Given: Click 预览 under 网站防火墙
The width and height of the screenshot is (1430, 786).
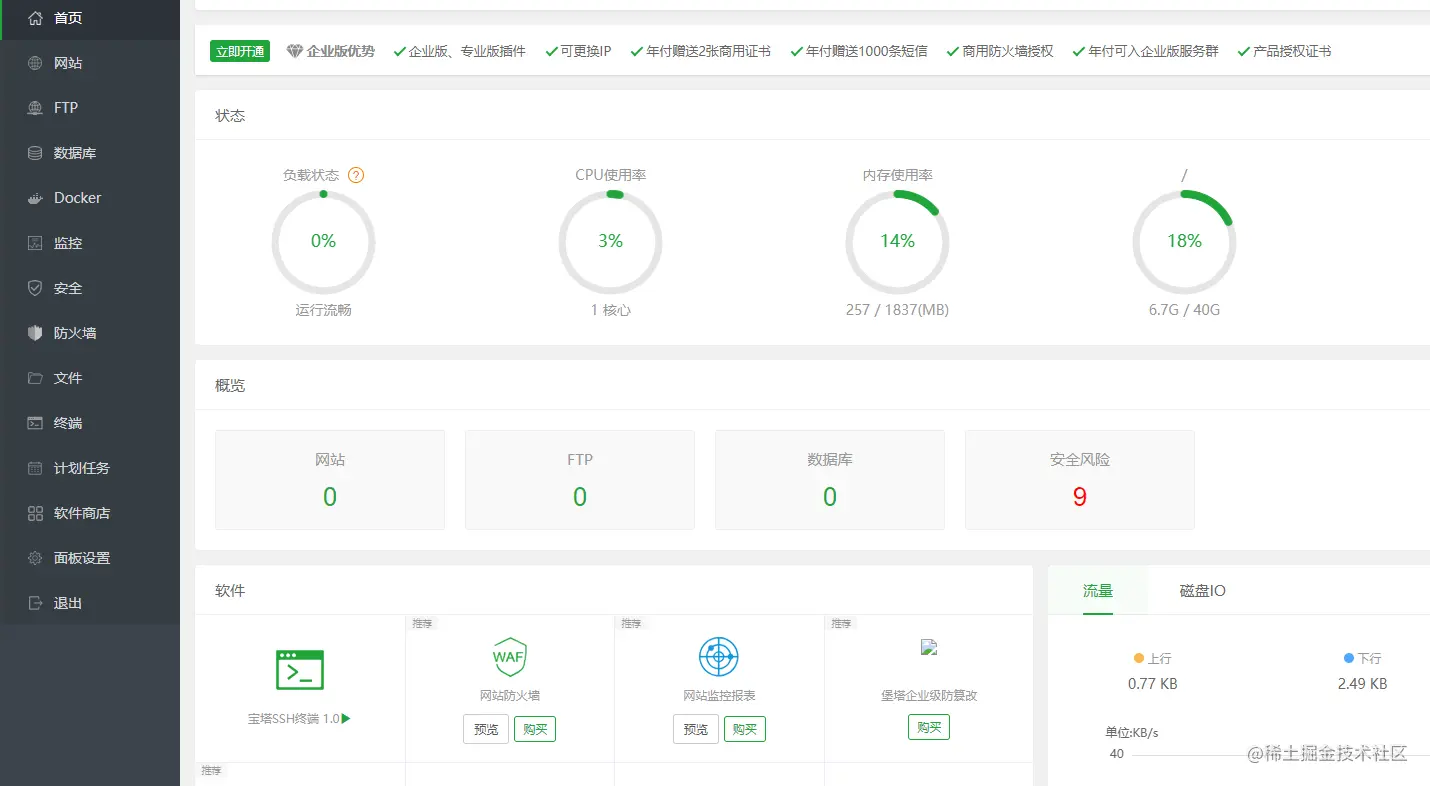Looking at the screenshot, I should point(486,729).
